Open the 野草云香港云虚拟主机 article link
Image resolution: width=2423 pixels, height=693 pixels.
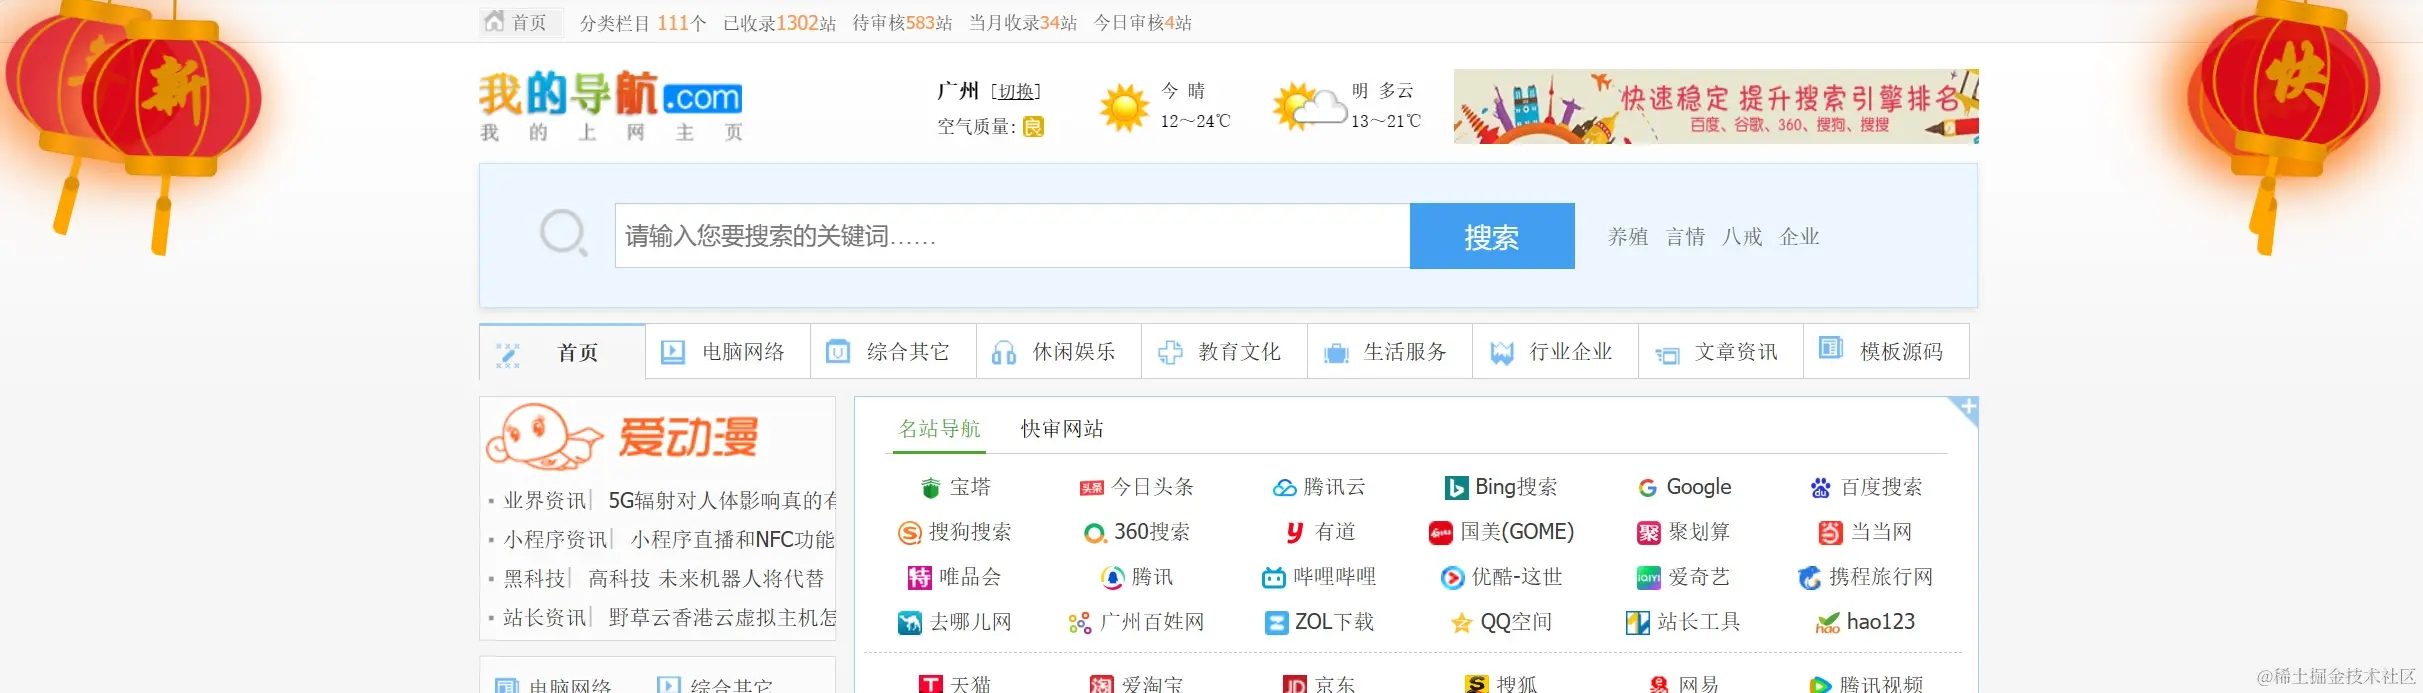pos(722,618)
